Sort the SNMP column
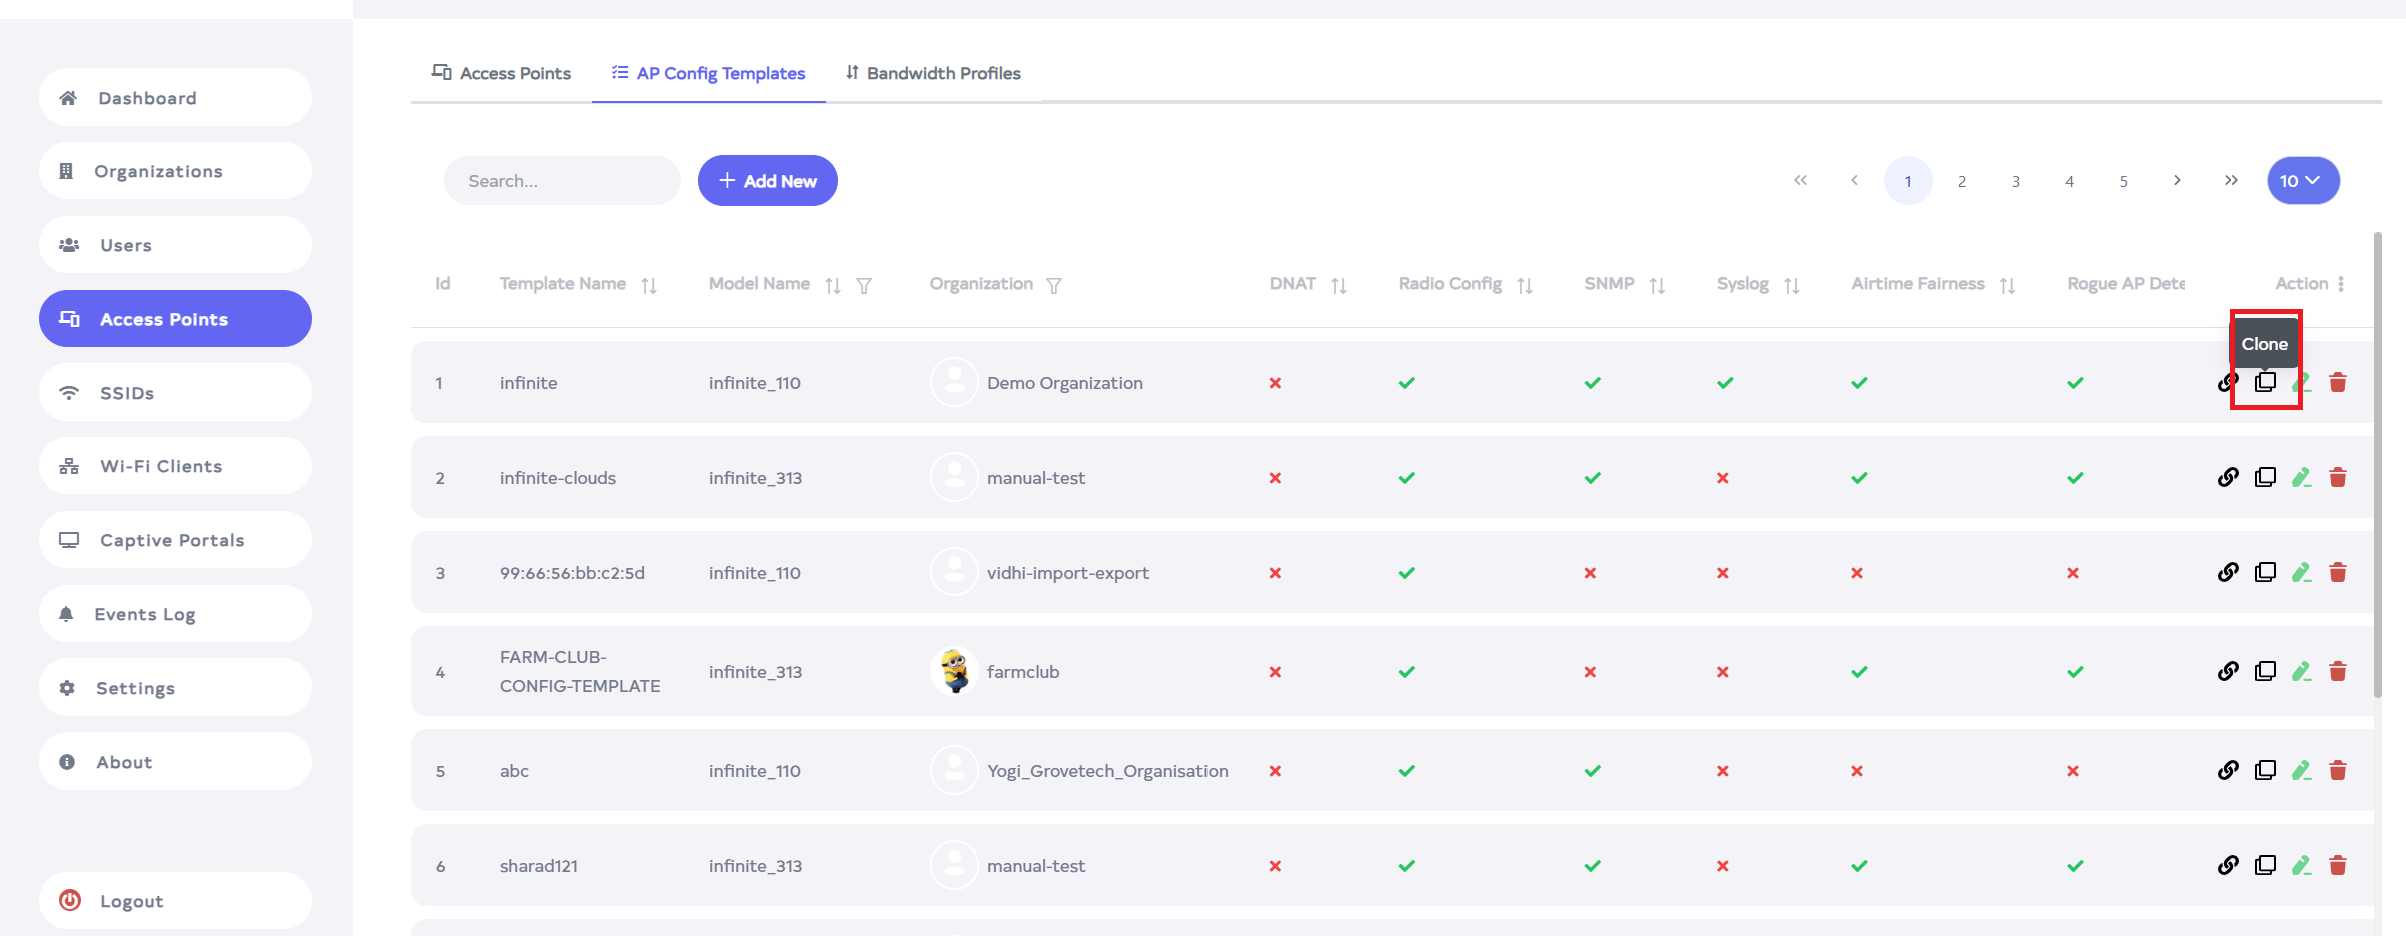The image size is (2406, 936). pos(1657,285)
